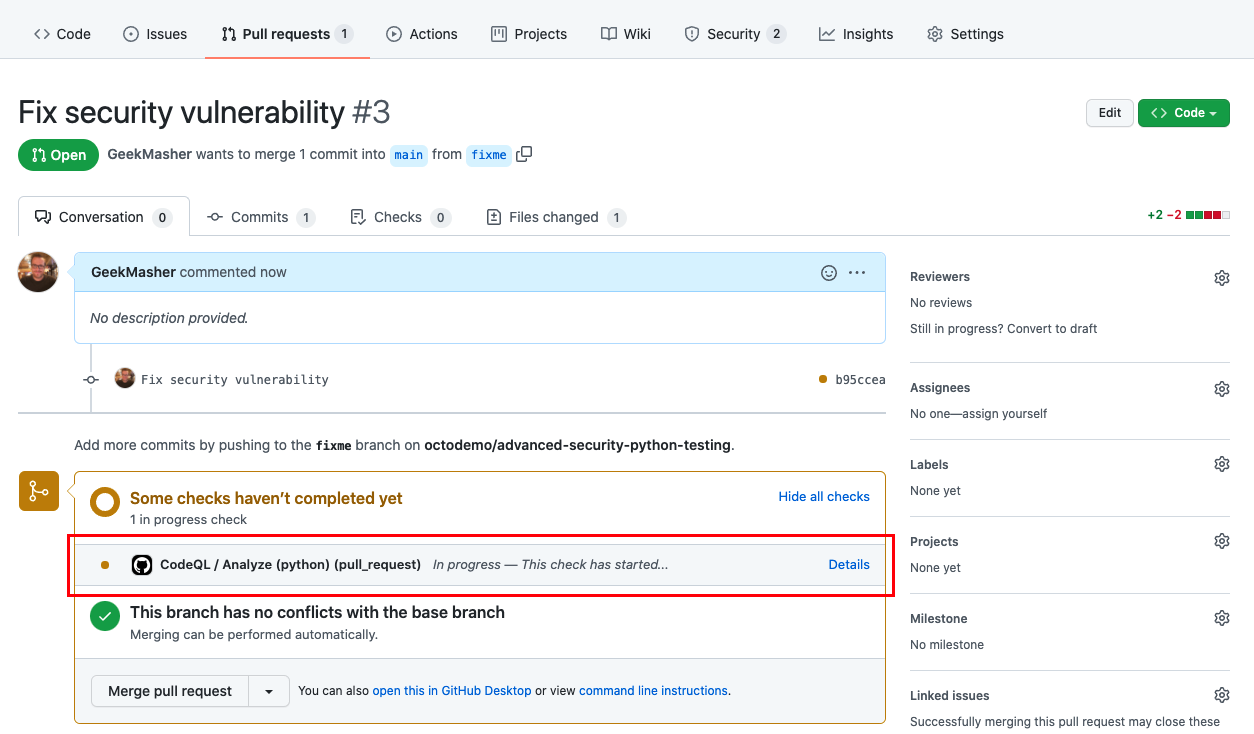This screenshot has width=1254, height=734.
Task: View the Files changed tab
Action: 555,217
